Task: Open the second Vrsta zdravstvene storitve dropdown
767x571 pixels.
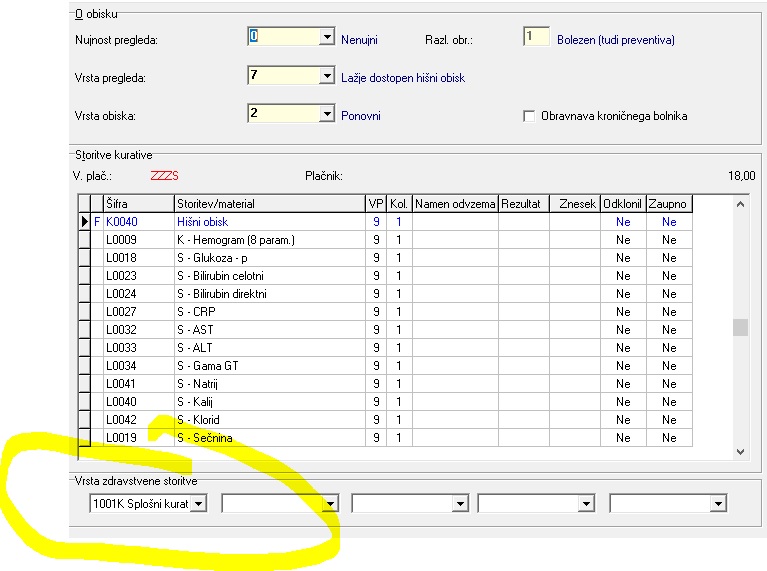Action: 330,503
